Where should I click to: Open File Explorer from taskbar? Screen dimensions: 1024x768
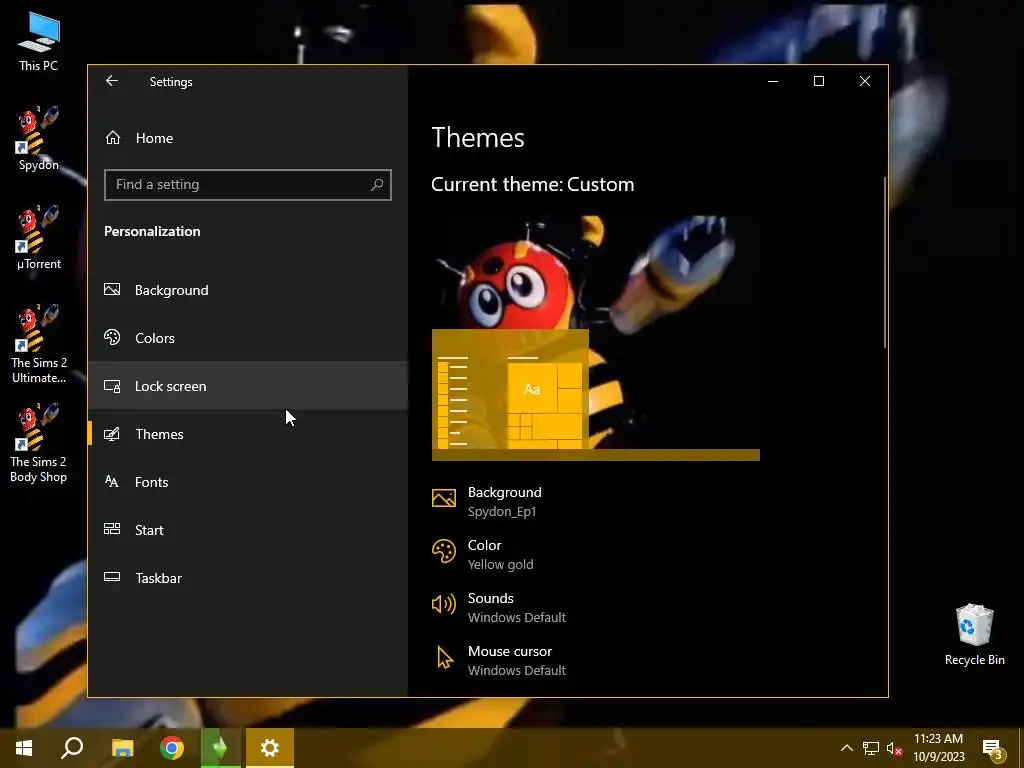click(x=122, y=748)
